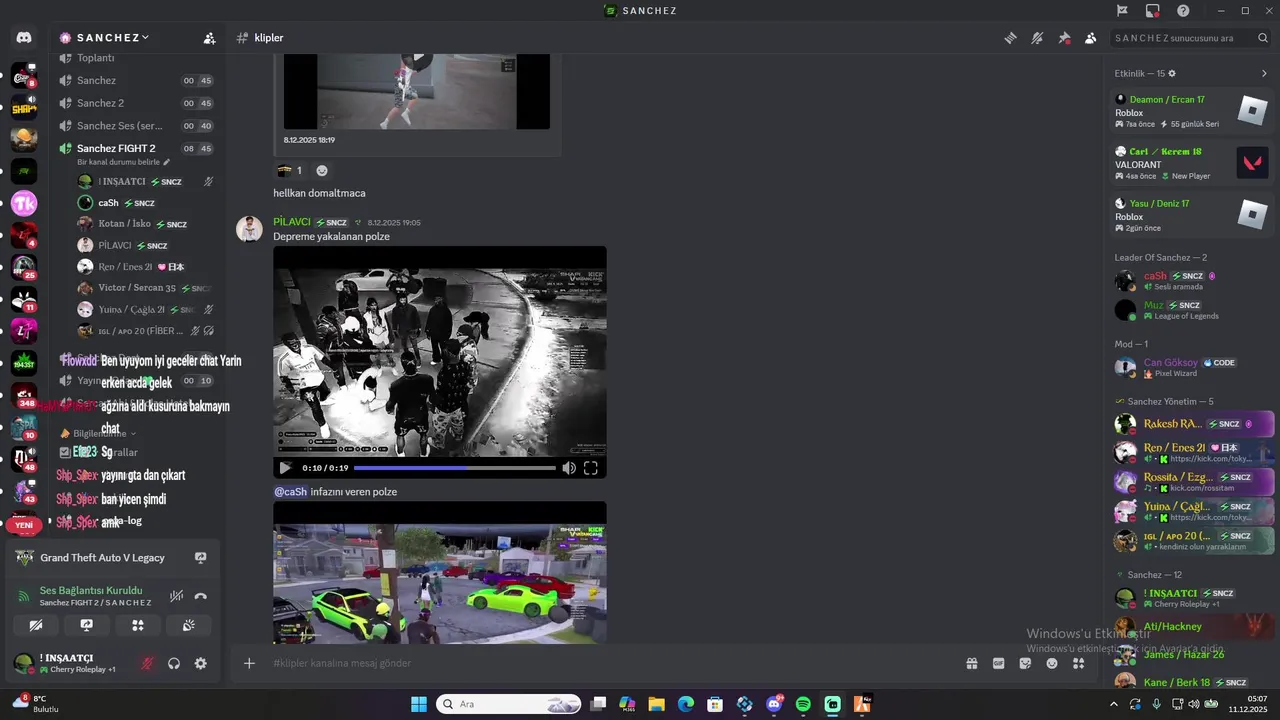Mute the video with speaker icon
This screenshot has width=1280, height=720.
click(x=568, y=467)
